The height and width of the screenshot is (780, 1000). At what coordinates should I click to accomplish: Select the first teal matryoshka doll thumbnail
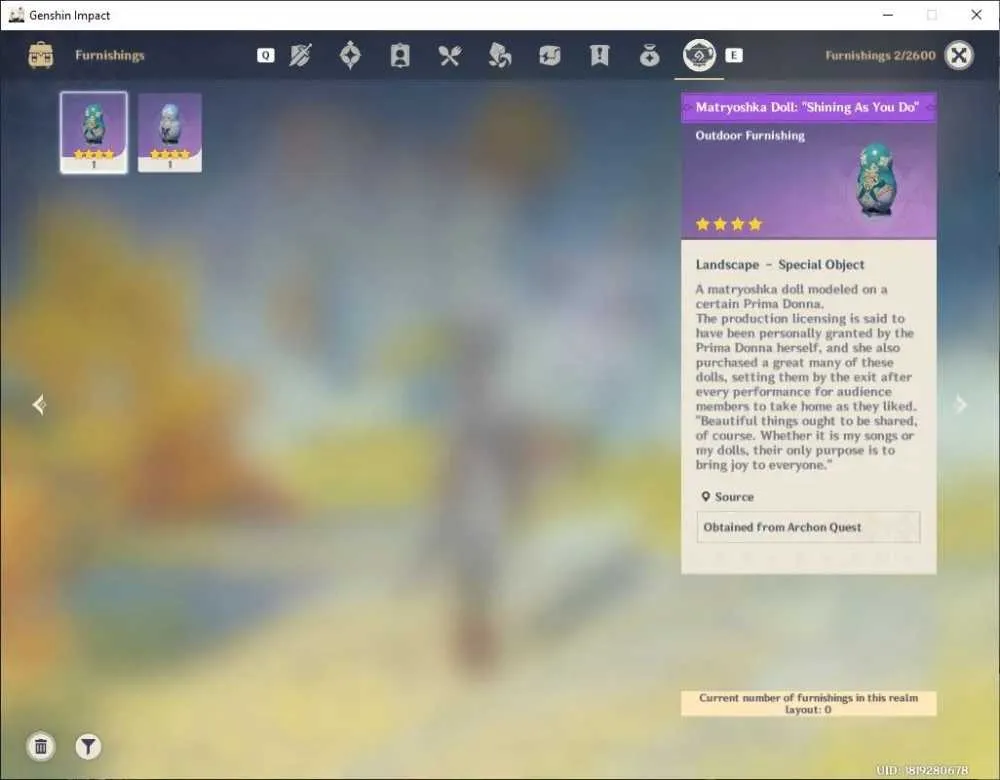coord(94,132)
